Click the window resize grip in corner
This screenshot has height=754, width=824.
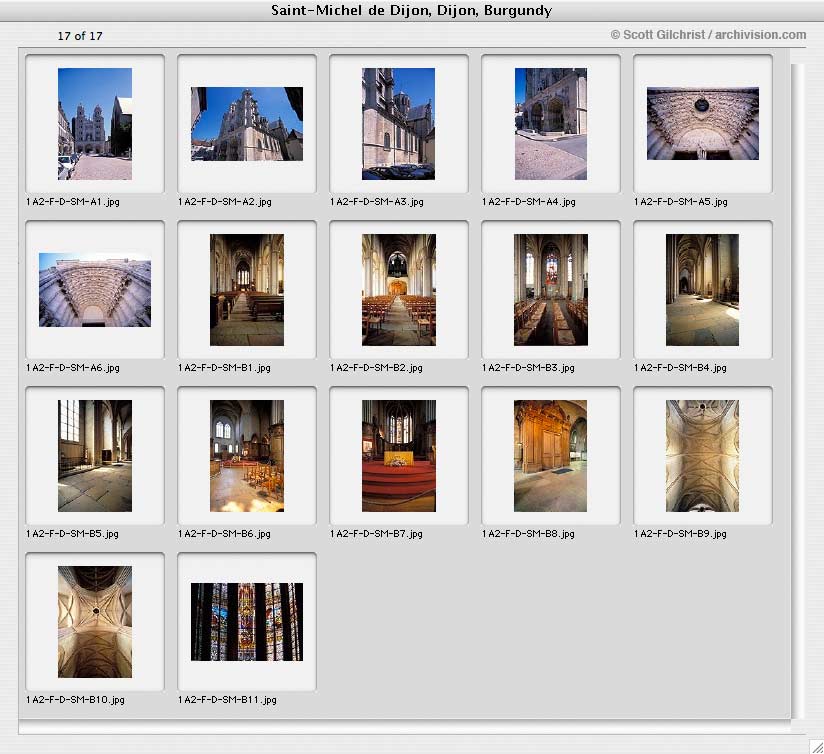[816, 746]
